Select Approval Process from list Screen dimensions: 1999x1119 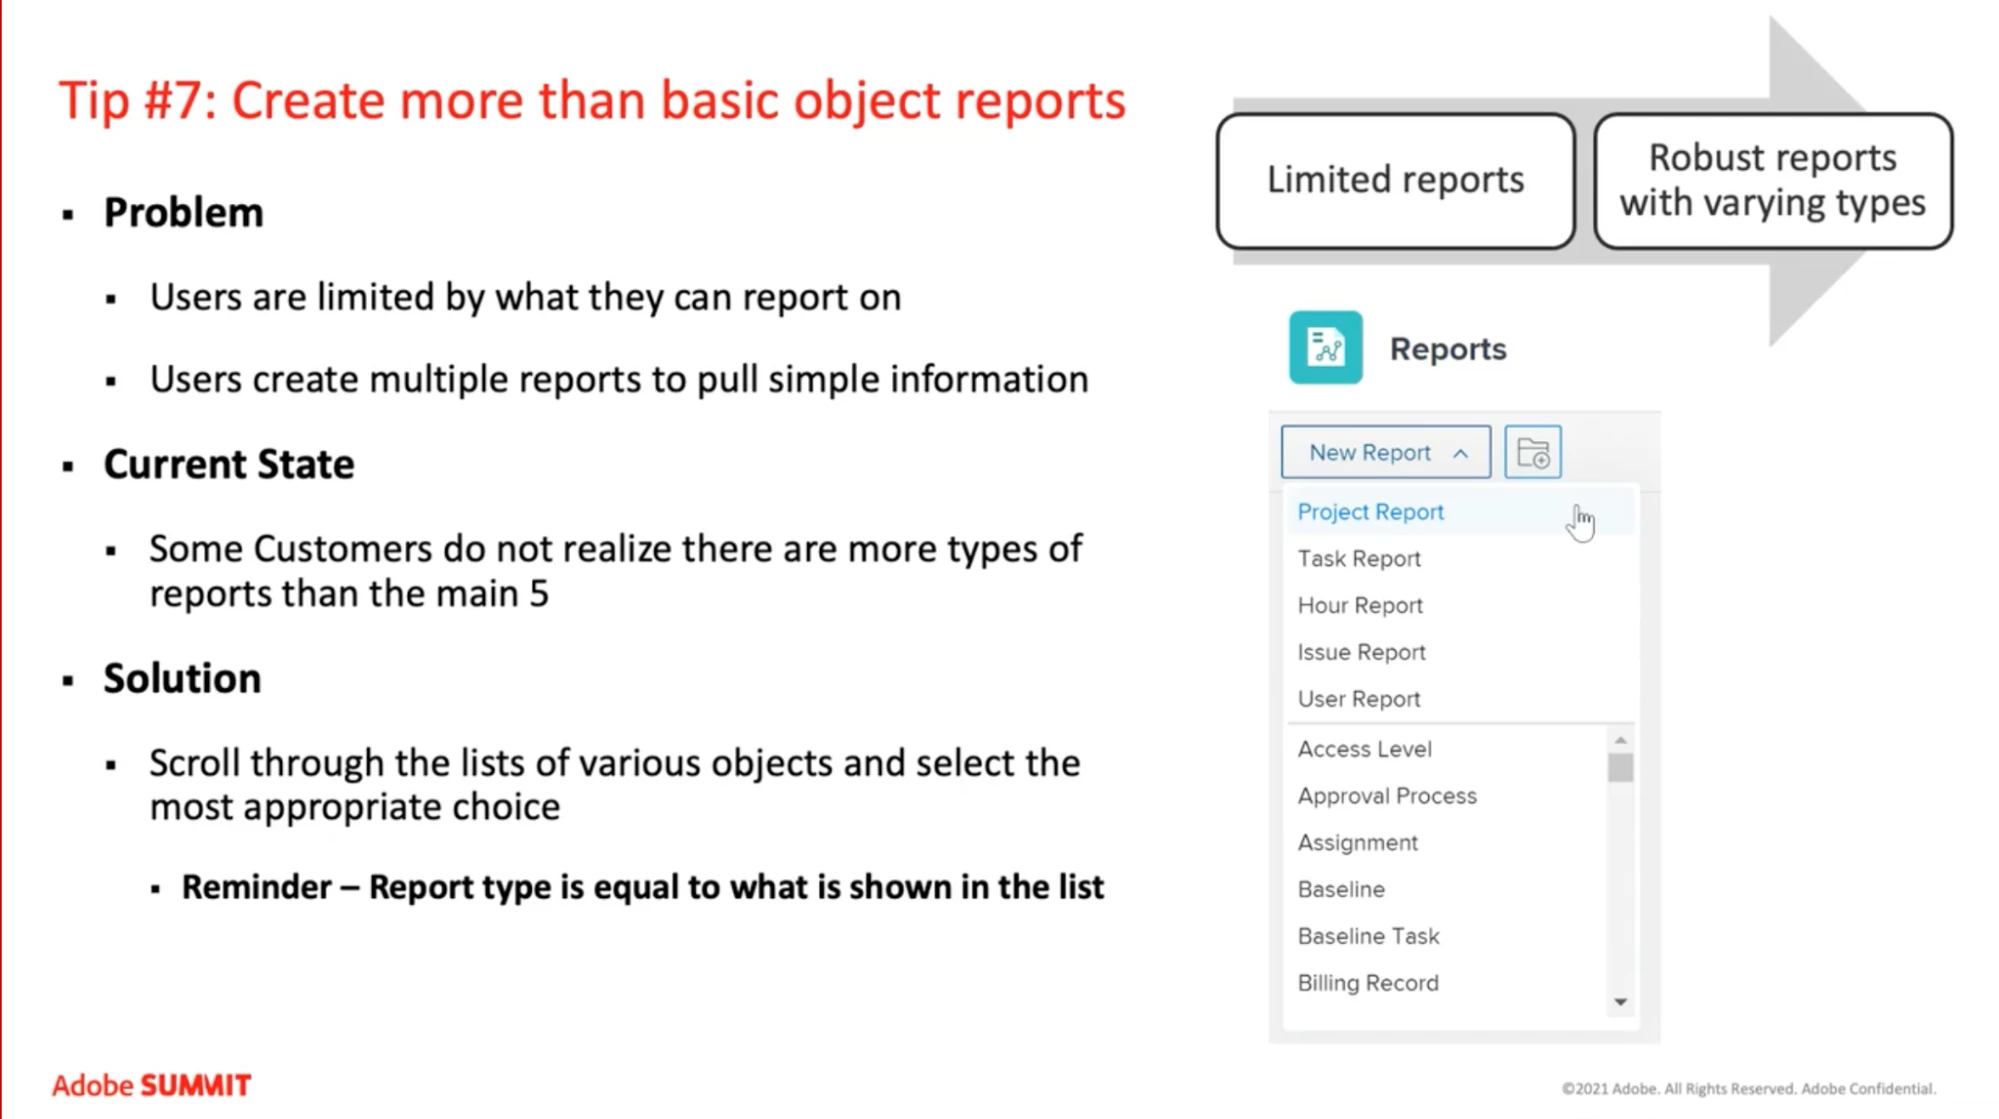(1386, 796)
